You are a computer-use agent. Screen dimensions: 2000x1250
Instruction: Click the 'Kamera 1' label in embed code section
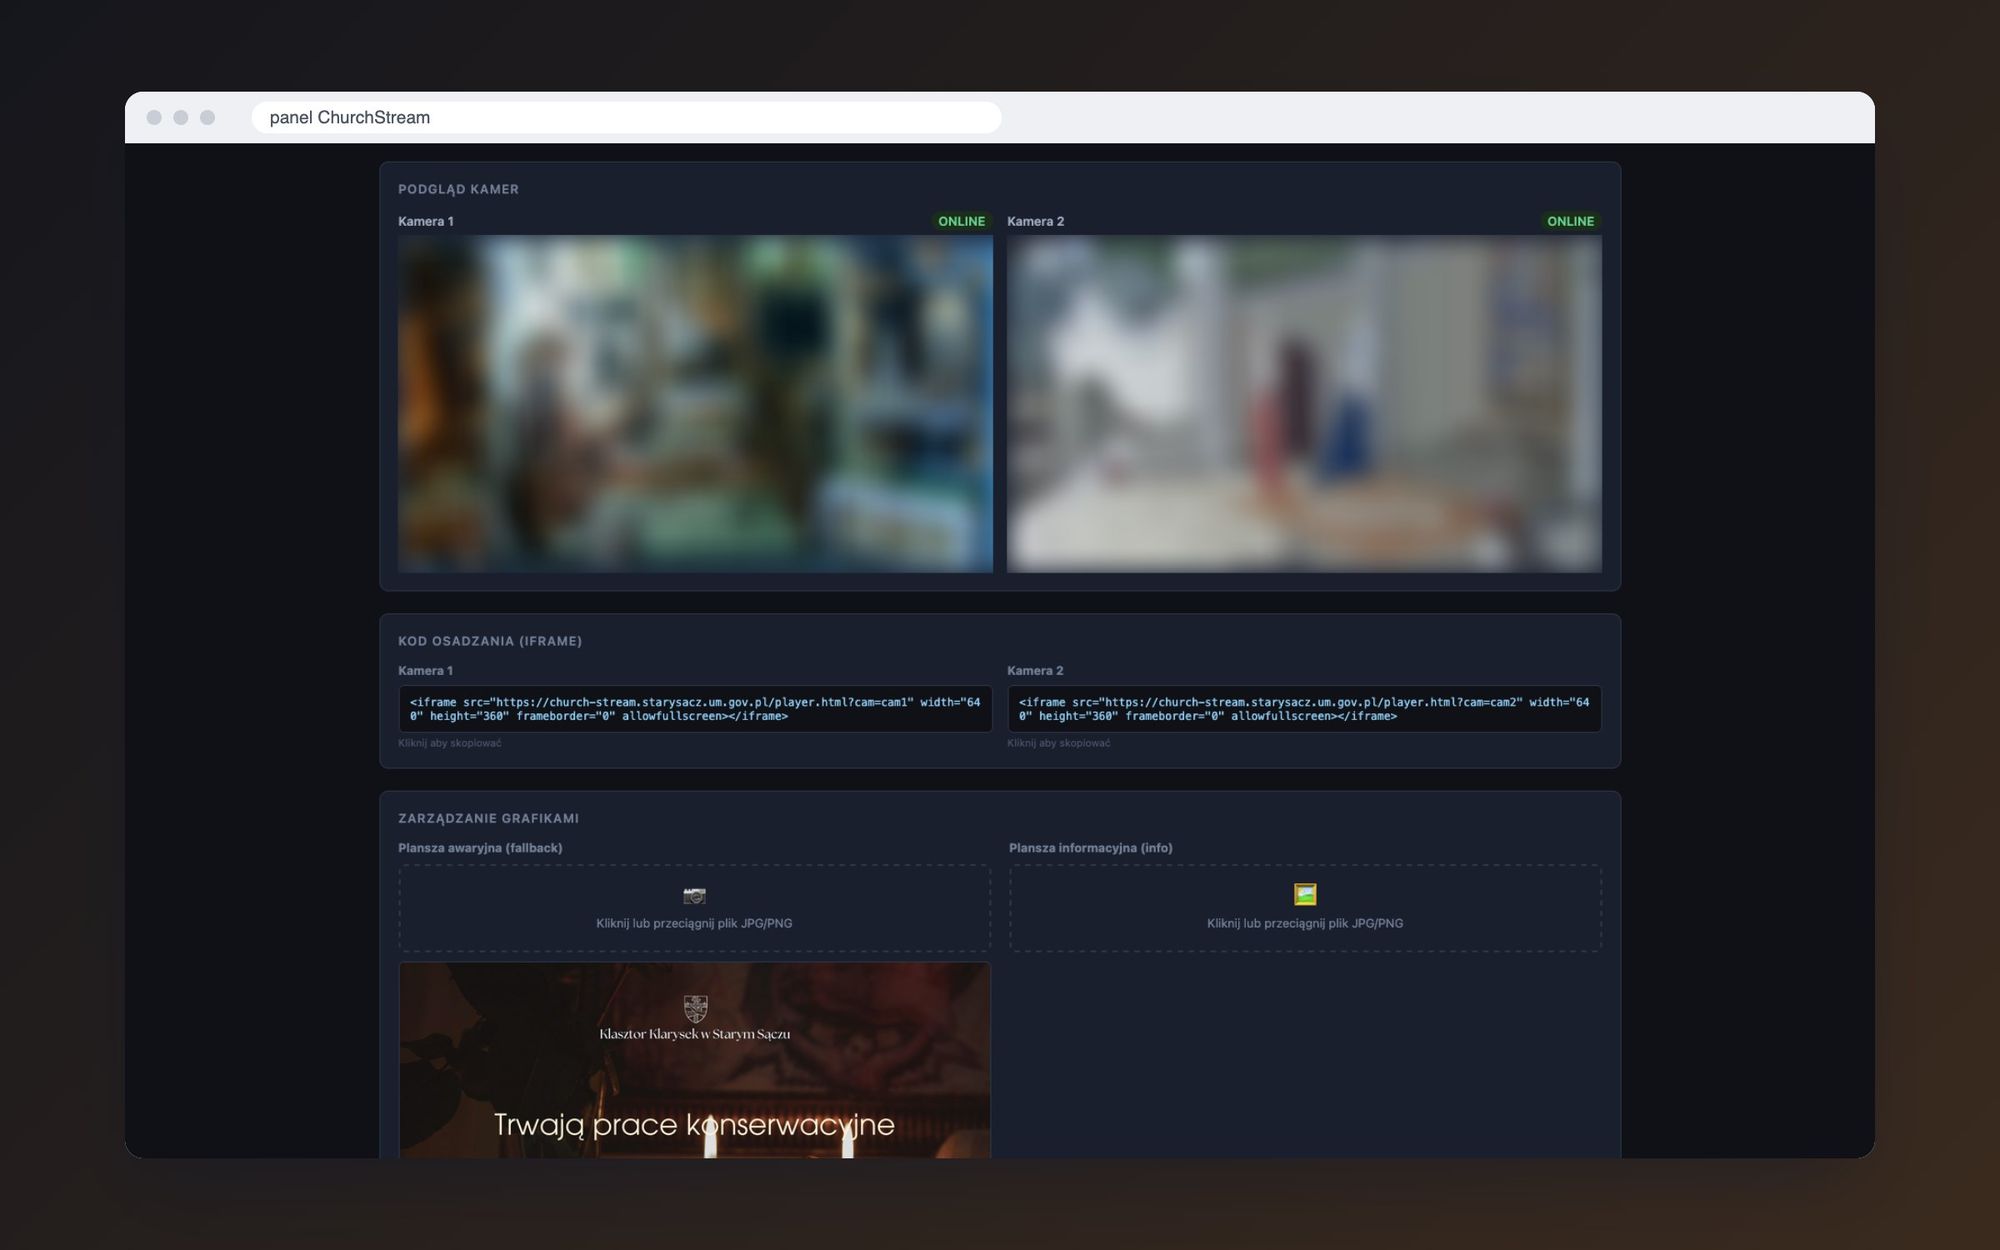pos(426,671)
